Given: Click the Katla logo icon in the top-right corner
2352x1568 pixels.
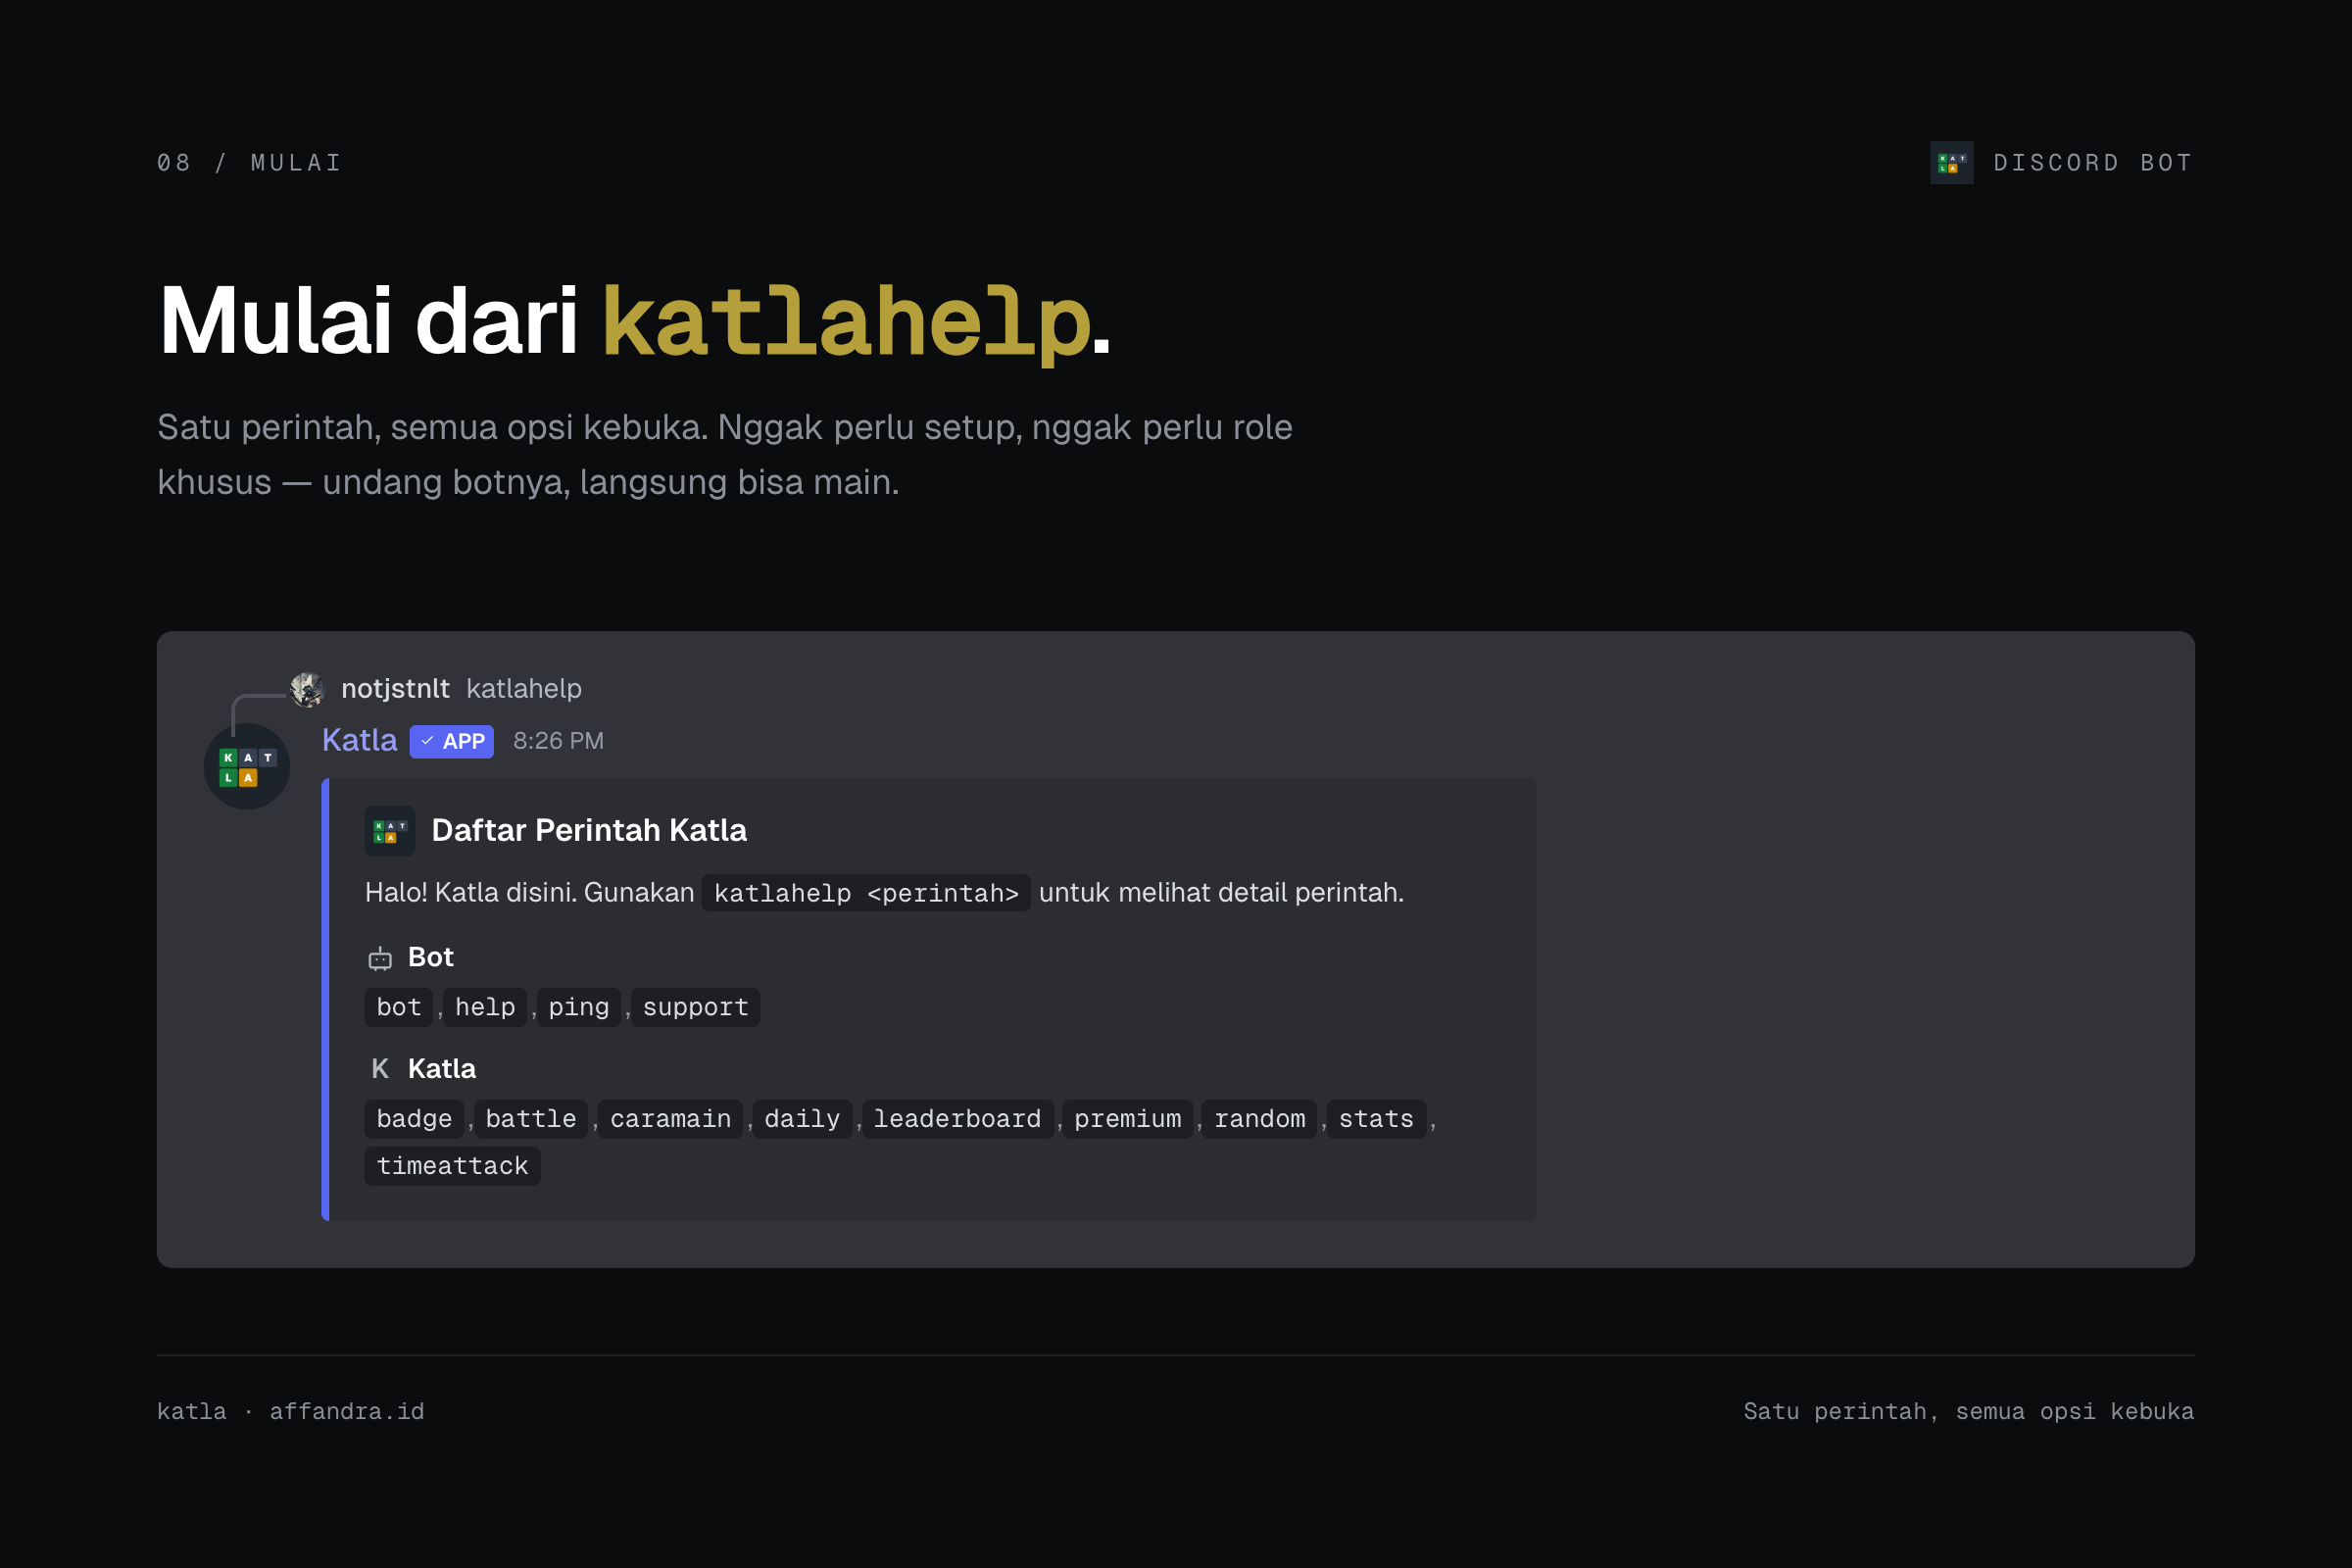Looking at the screenshot, I should (x=1951, y=162).
